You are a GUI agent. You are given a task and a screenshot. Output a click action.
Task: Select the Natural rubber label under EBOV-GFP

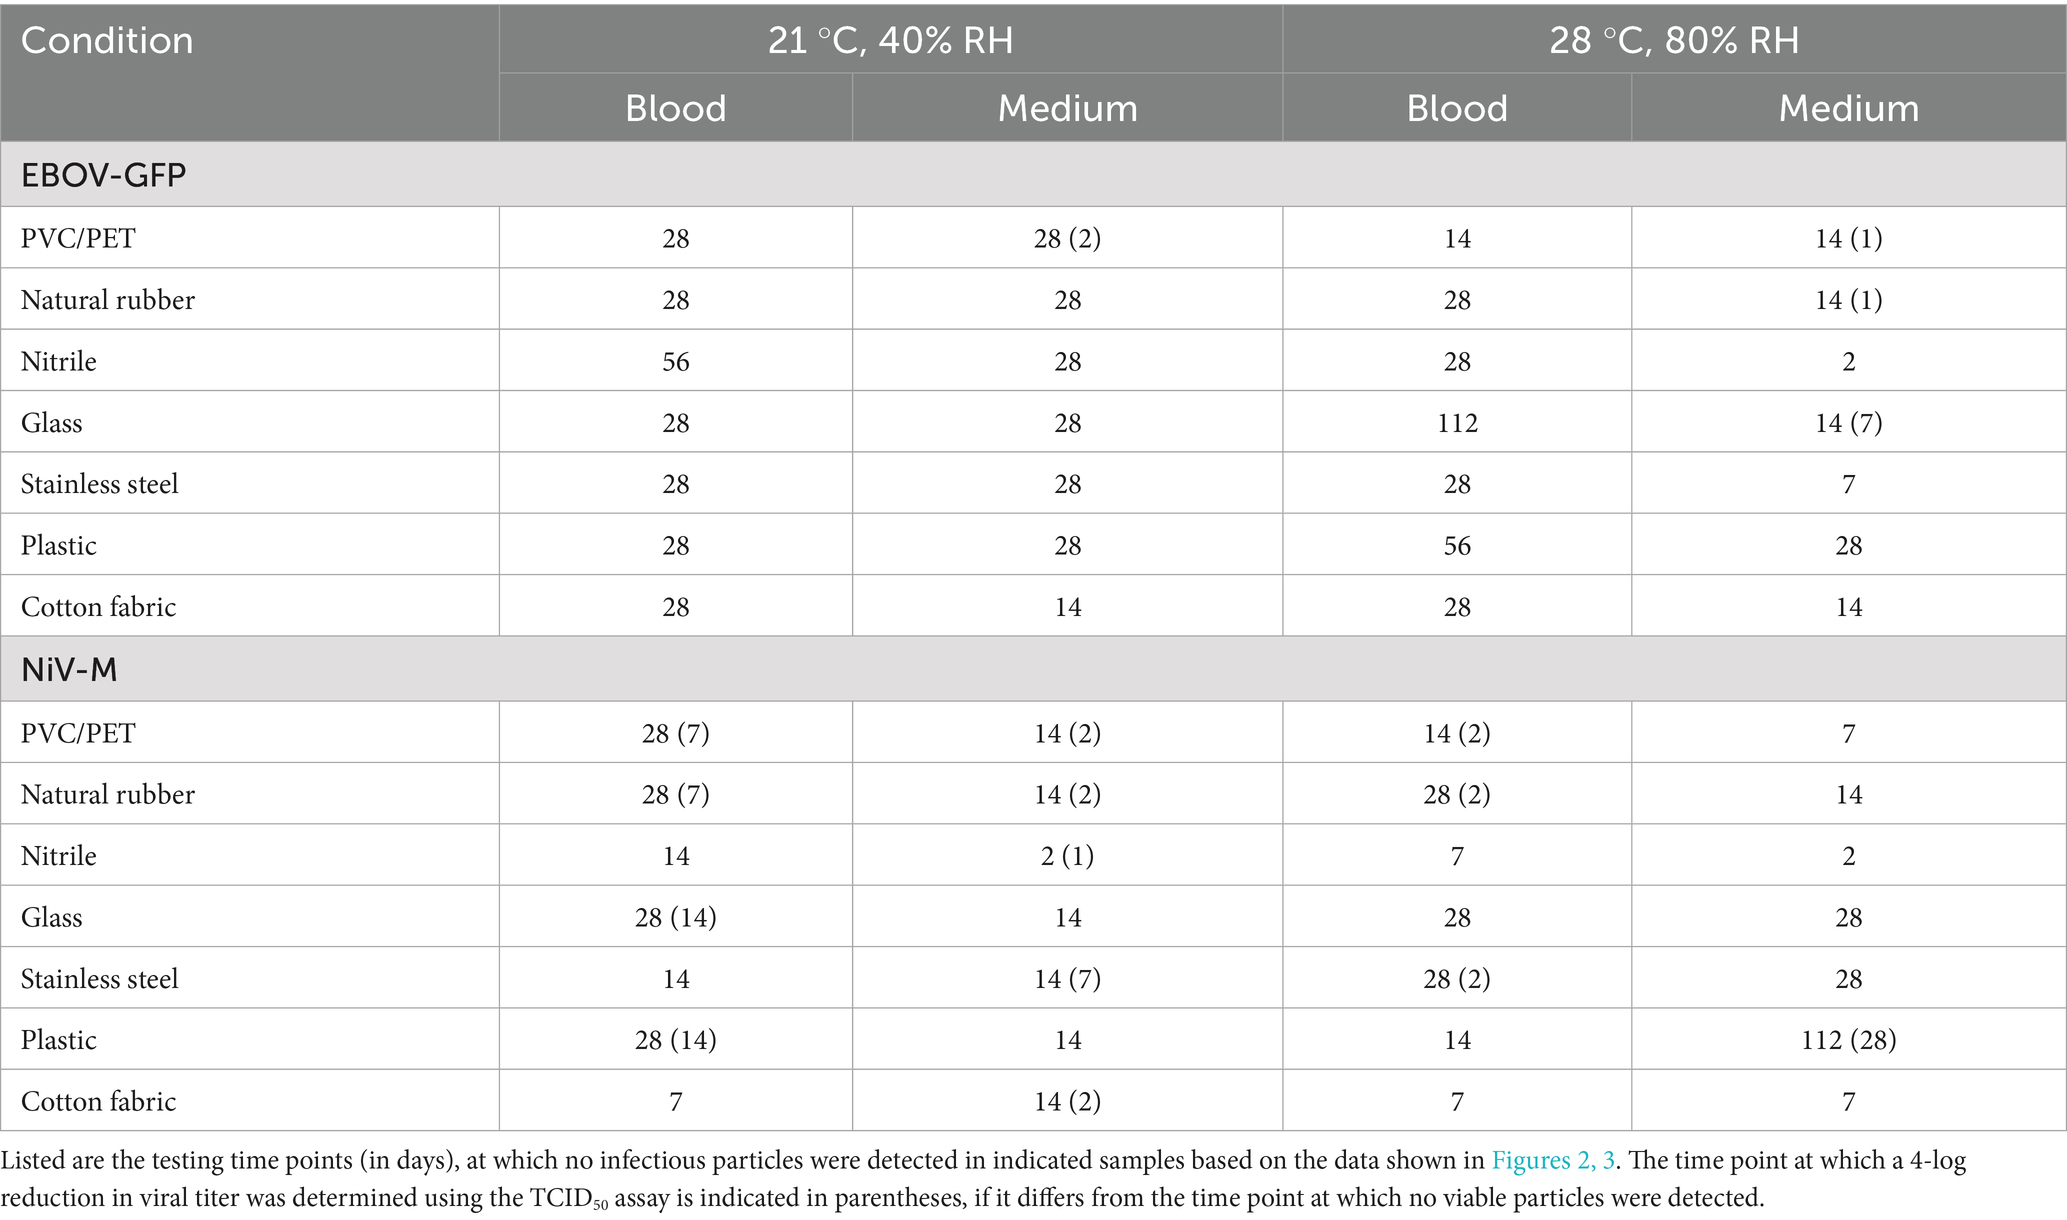pyautogui.click(x=108, y=300)
